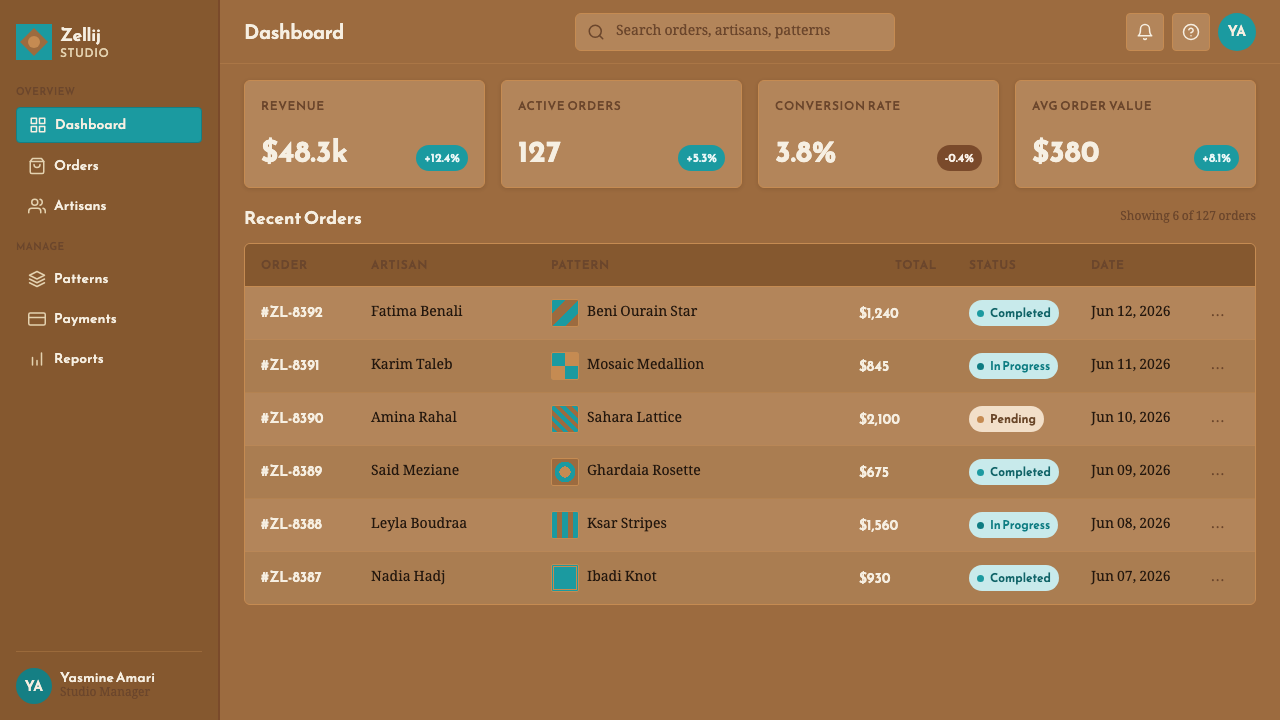Click In Progress status of order #ZL-8391
Viewport: 1280px width, 720px height.
click(1013, 366)
